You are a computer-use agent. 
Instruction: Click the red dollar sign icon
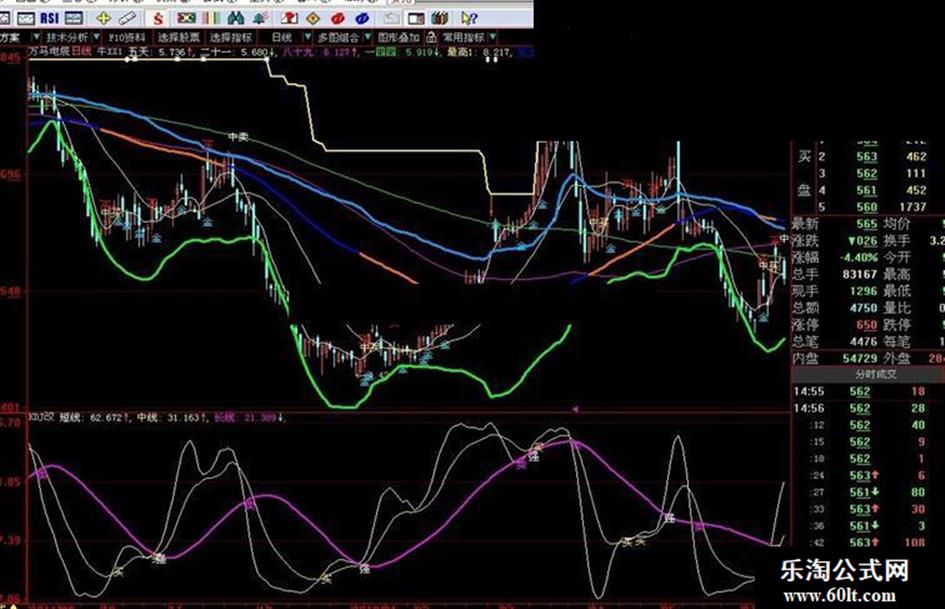[158, 18]
